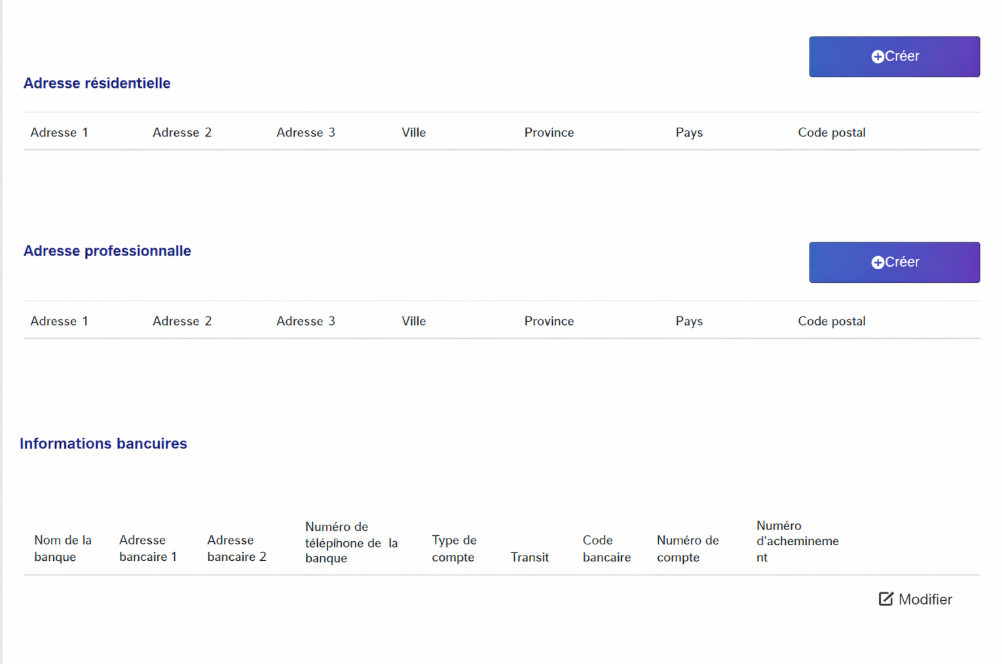Click the Province header in the Adresse professionnelle table

click(x=549, y=321)
